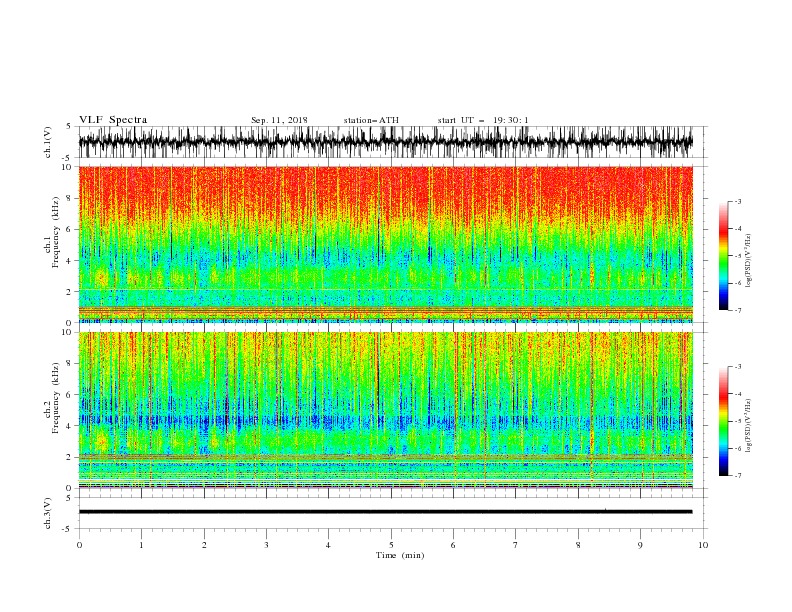Click time axis tick label "3"
This screenshot has width=792, height=612.
[x=266, y=545]
